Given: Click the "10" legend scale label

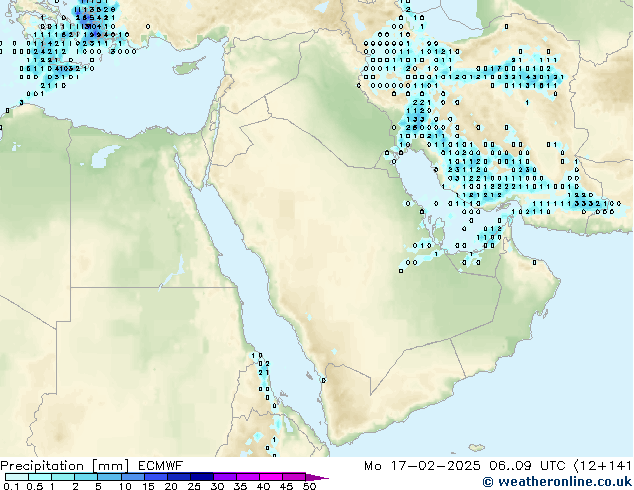Looking at the screenshot, I should (x=125, y=486).
